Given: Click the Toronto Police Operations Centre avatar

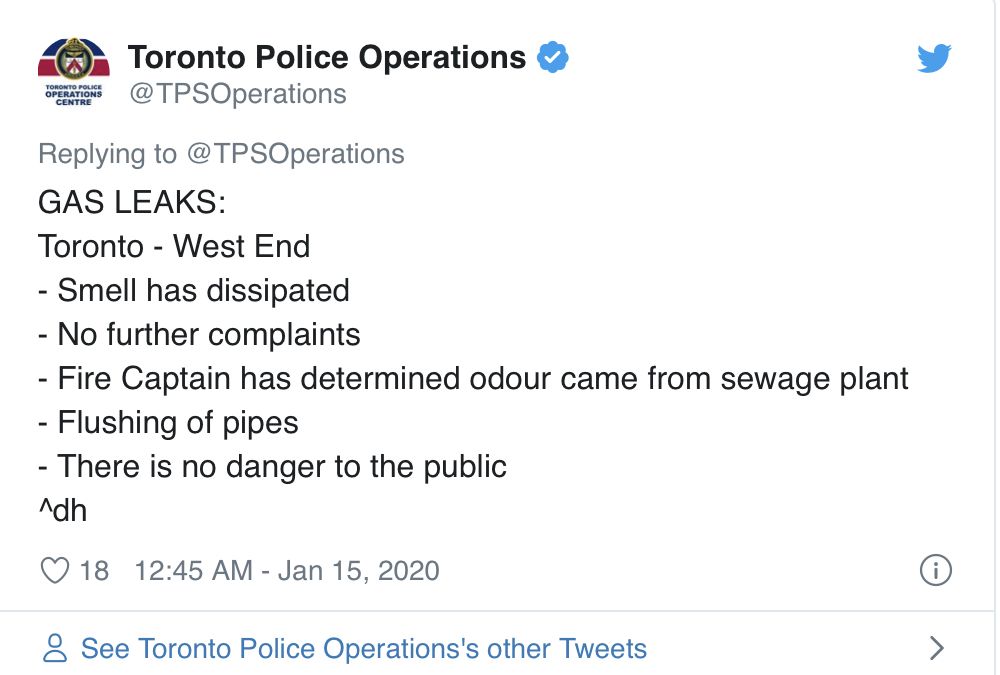Looking at the screenshot, I should 73,71.
